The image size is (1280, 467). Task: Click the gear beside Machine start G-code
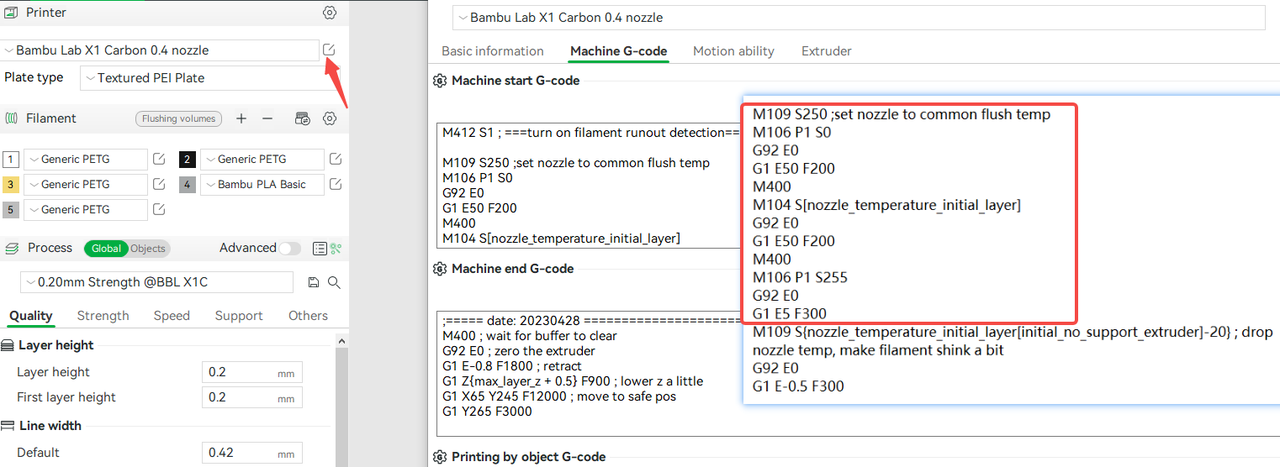(x=439, y=81)
